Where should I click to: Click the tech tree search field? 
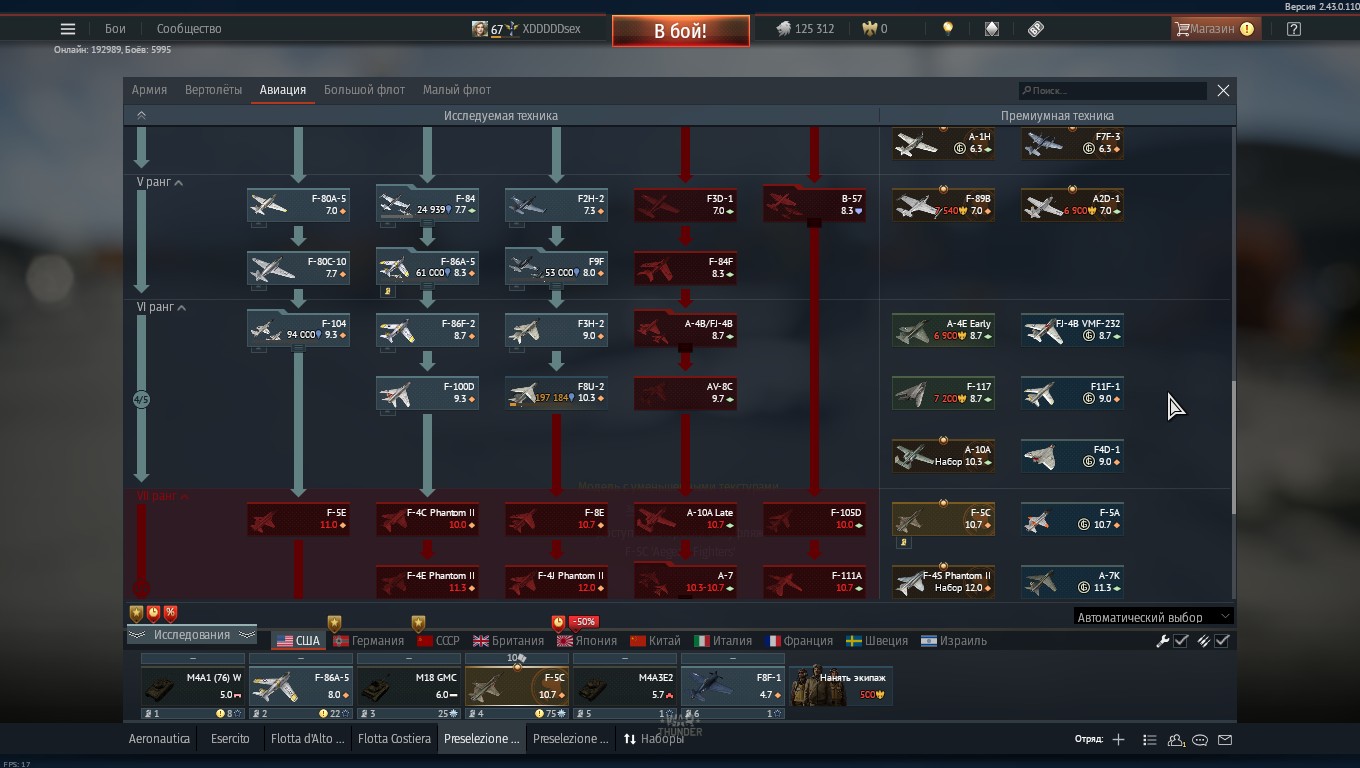pyautogui.click(x=1112, y=91)
